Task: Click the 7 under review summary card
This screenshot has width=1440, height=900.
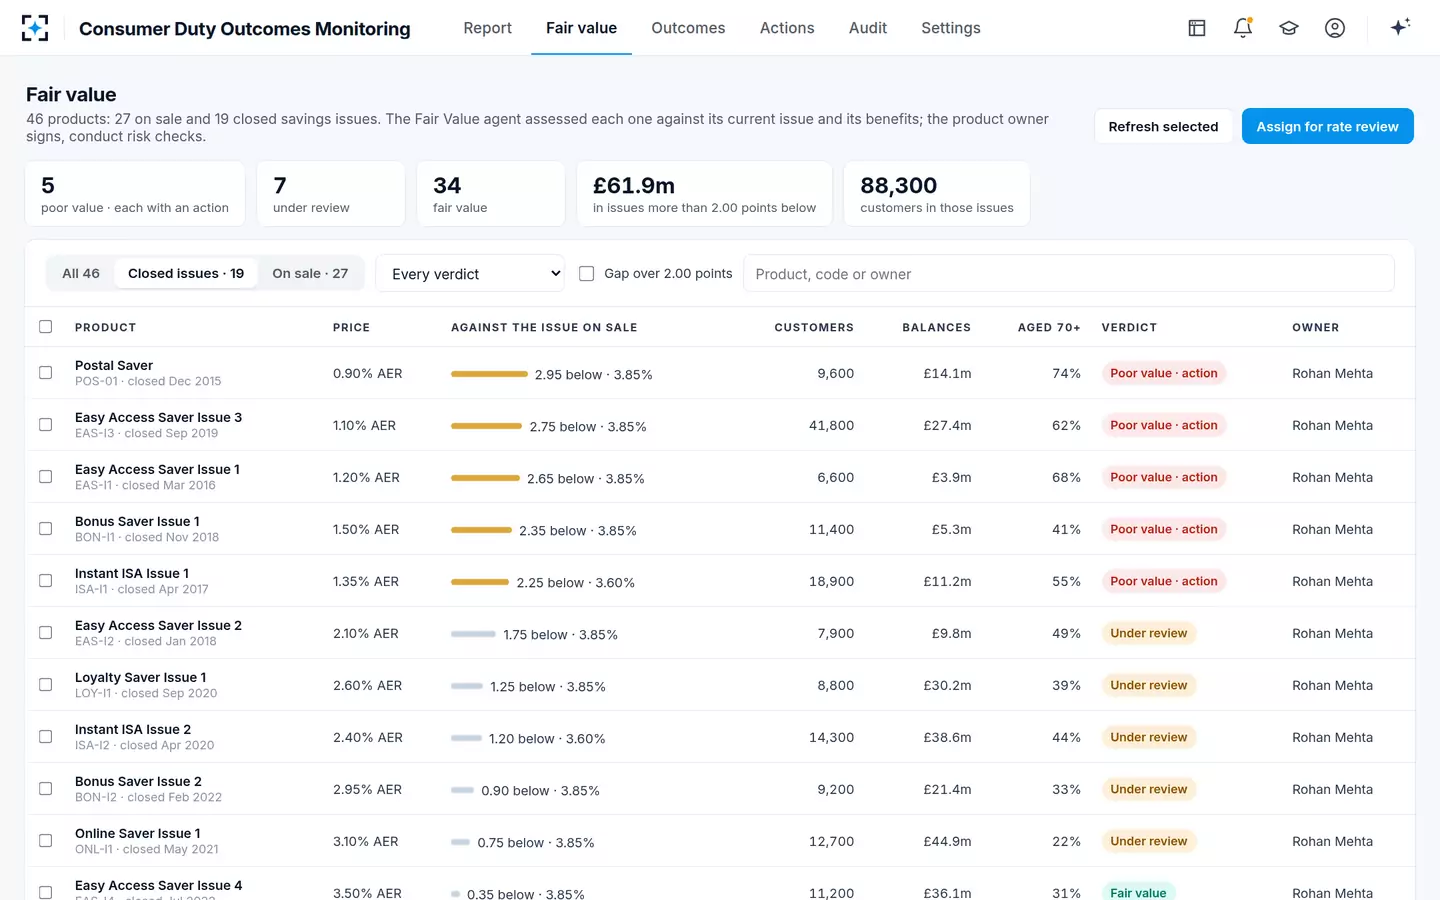Action: 331,194
